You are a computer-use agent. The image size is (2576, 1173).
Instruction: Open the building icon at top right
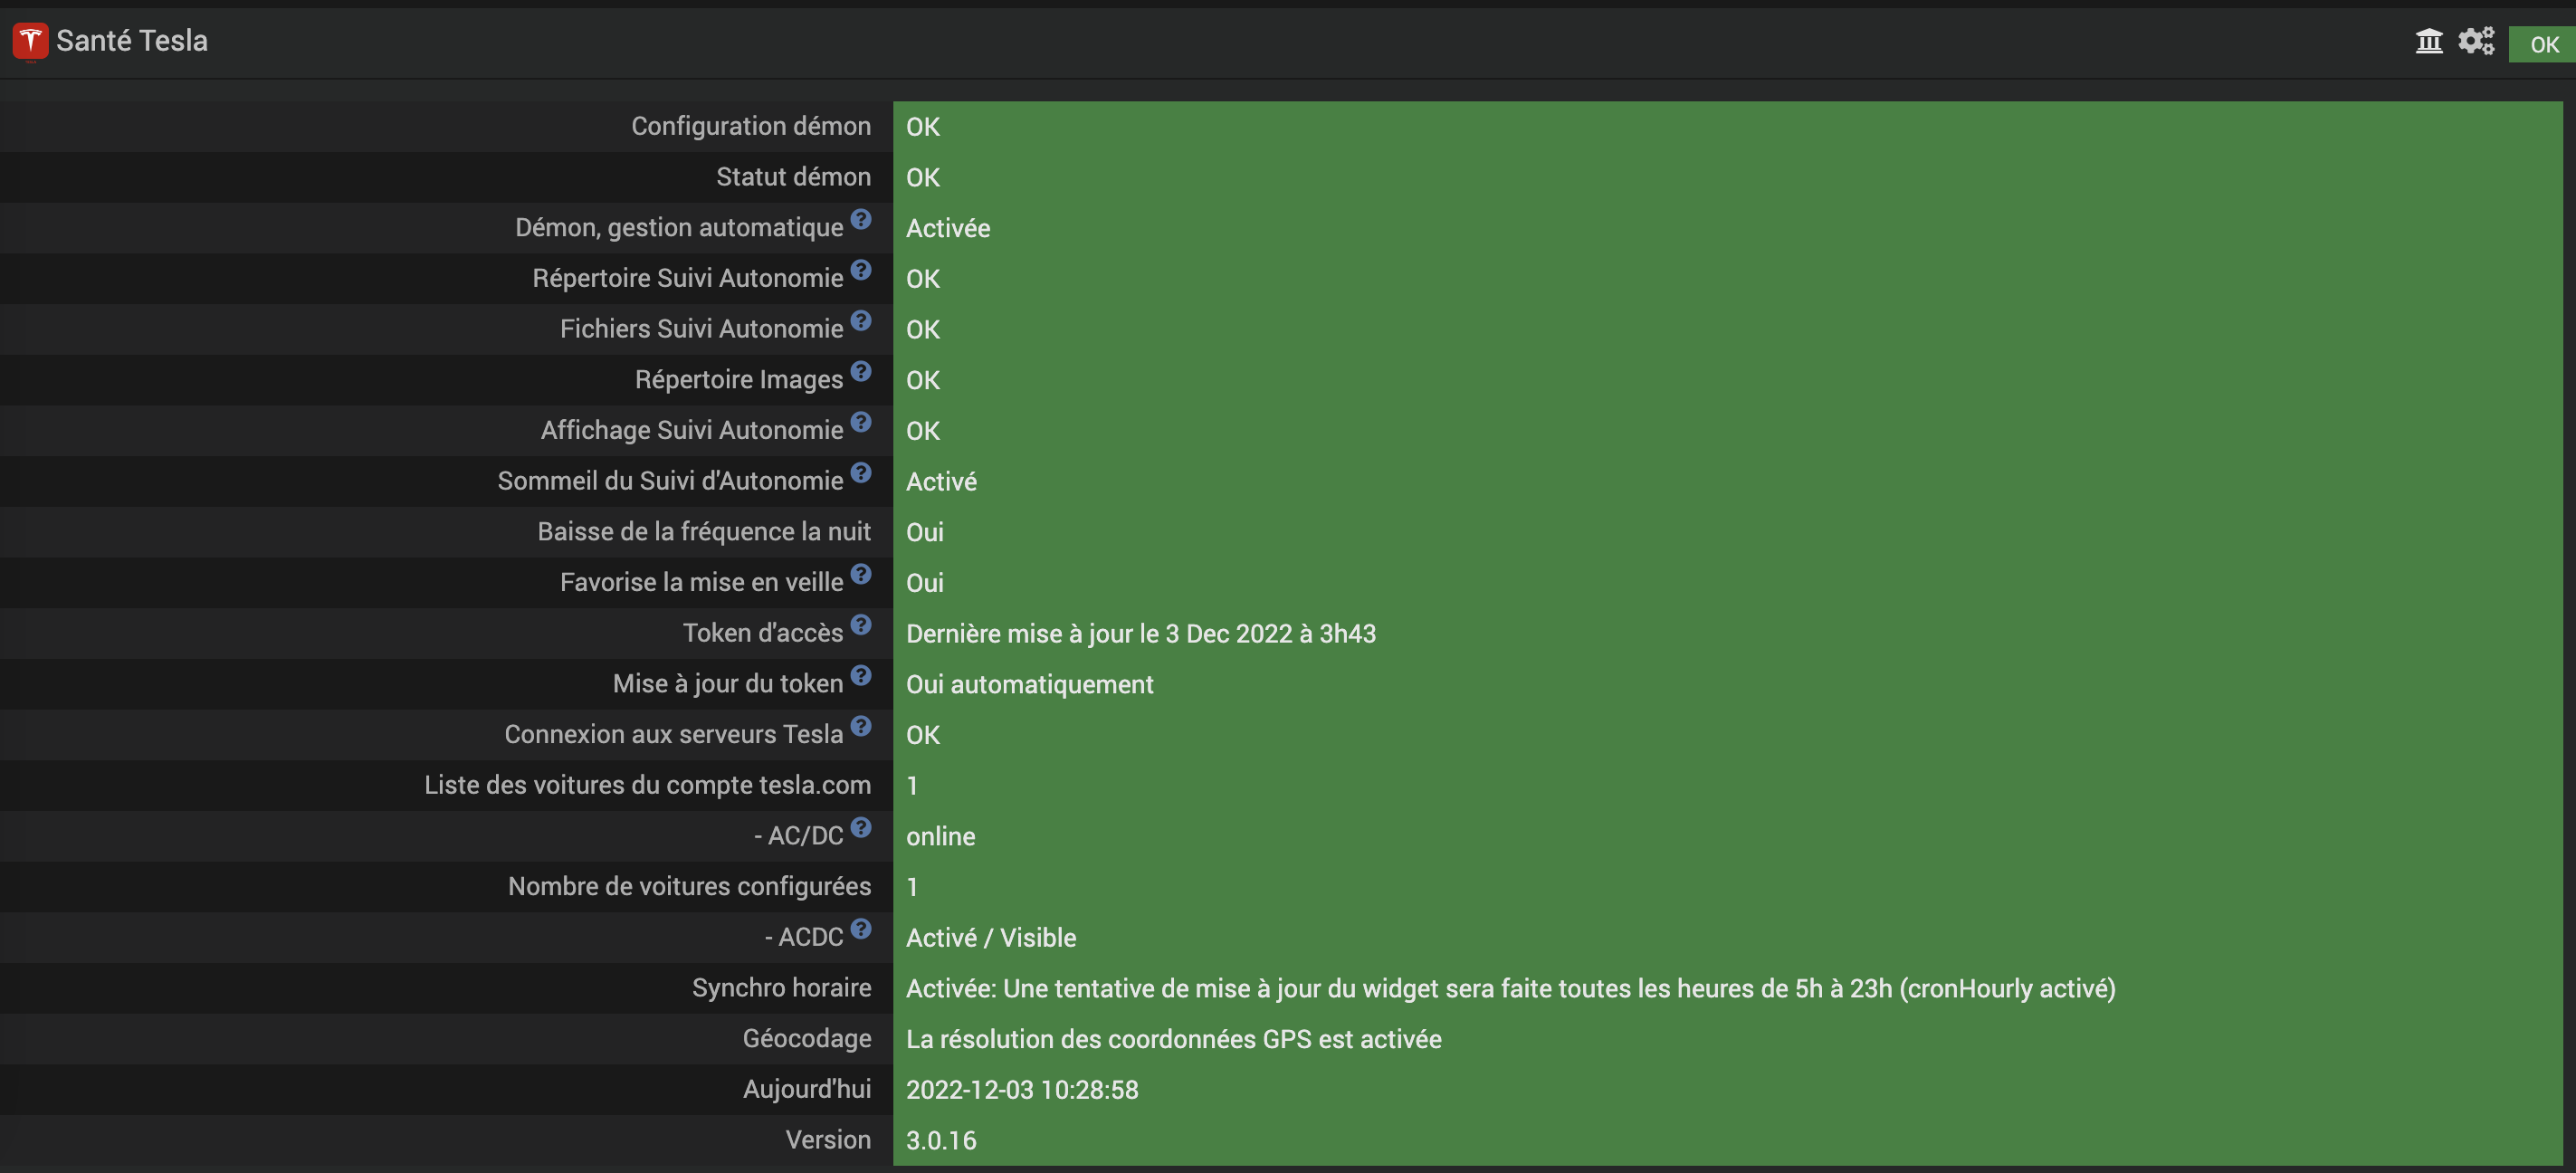[x=2428, y=41]
